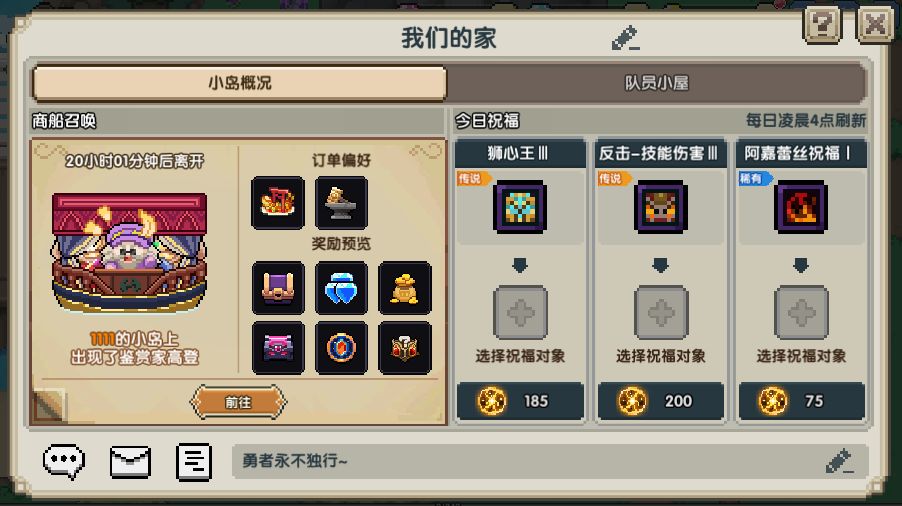Open the mail envelope icon

pos(130,462)
